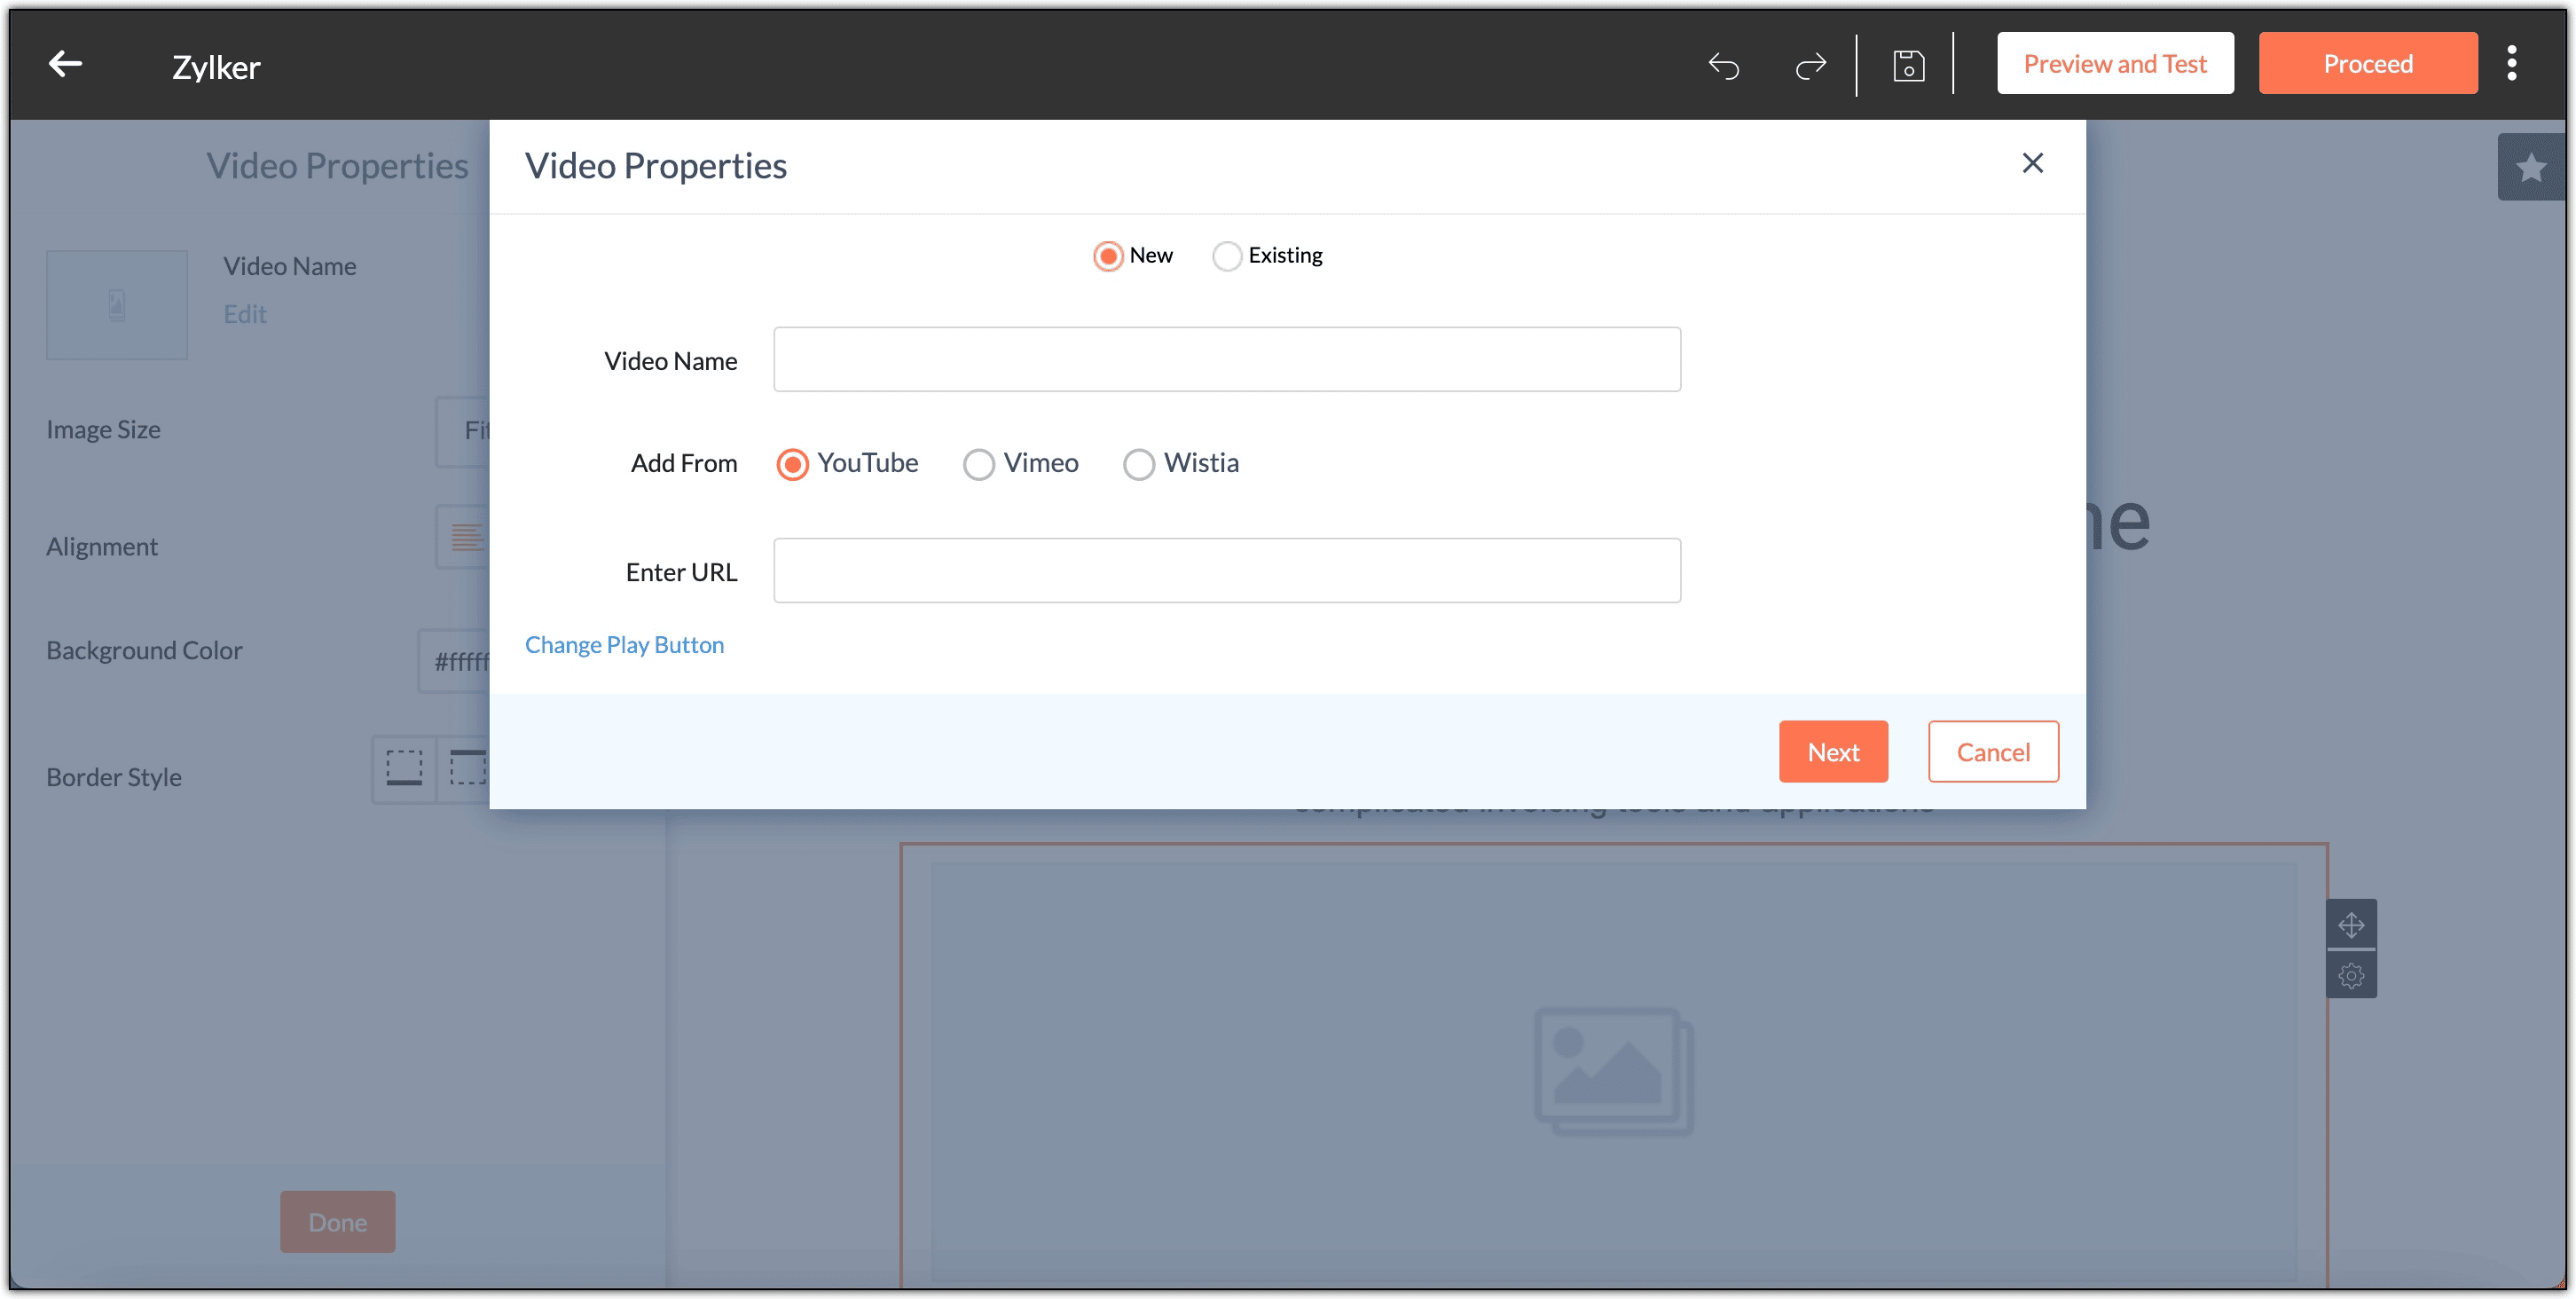
Task: Close the Video Properties dialog
Action: 2032,163
